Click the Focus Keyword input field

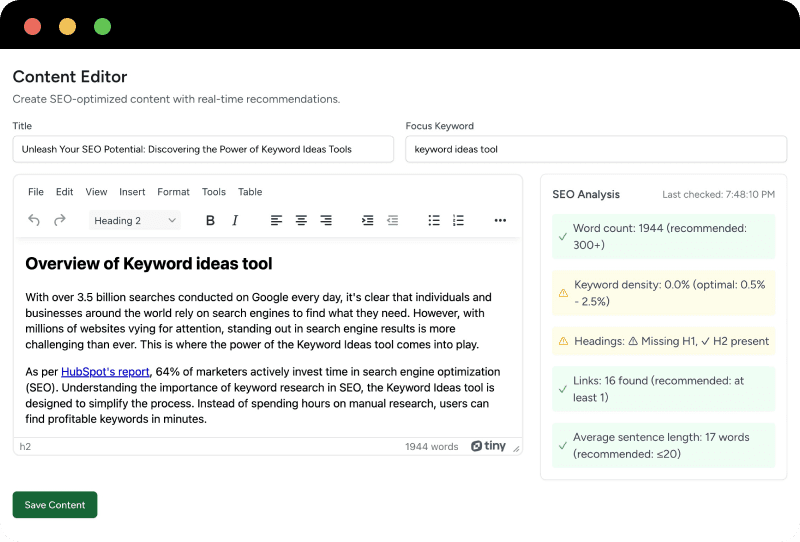[596, 149]
